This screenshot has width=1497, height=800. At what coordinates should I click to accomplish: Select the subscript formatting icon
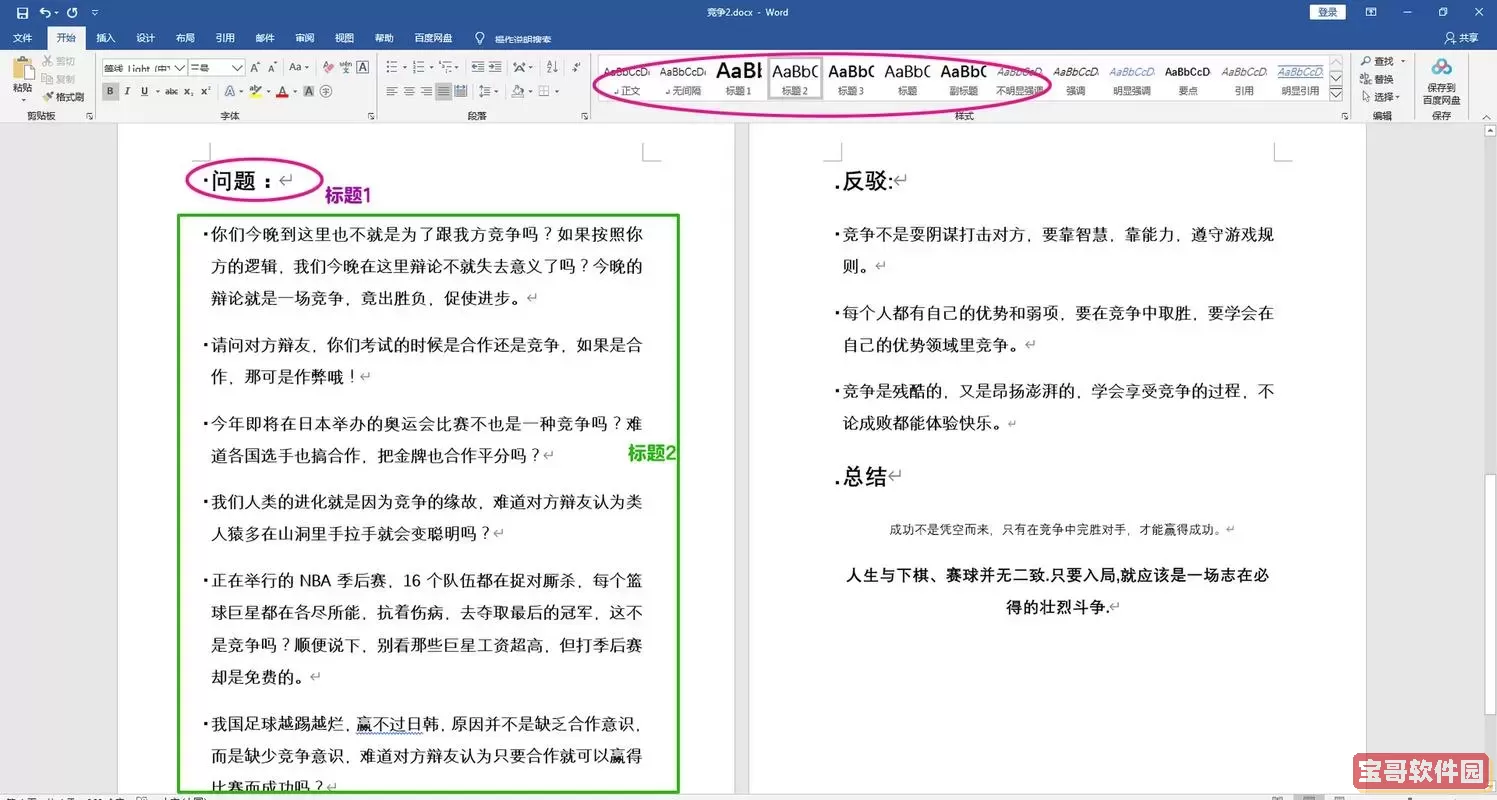(187, 90)
